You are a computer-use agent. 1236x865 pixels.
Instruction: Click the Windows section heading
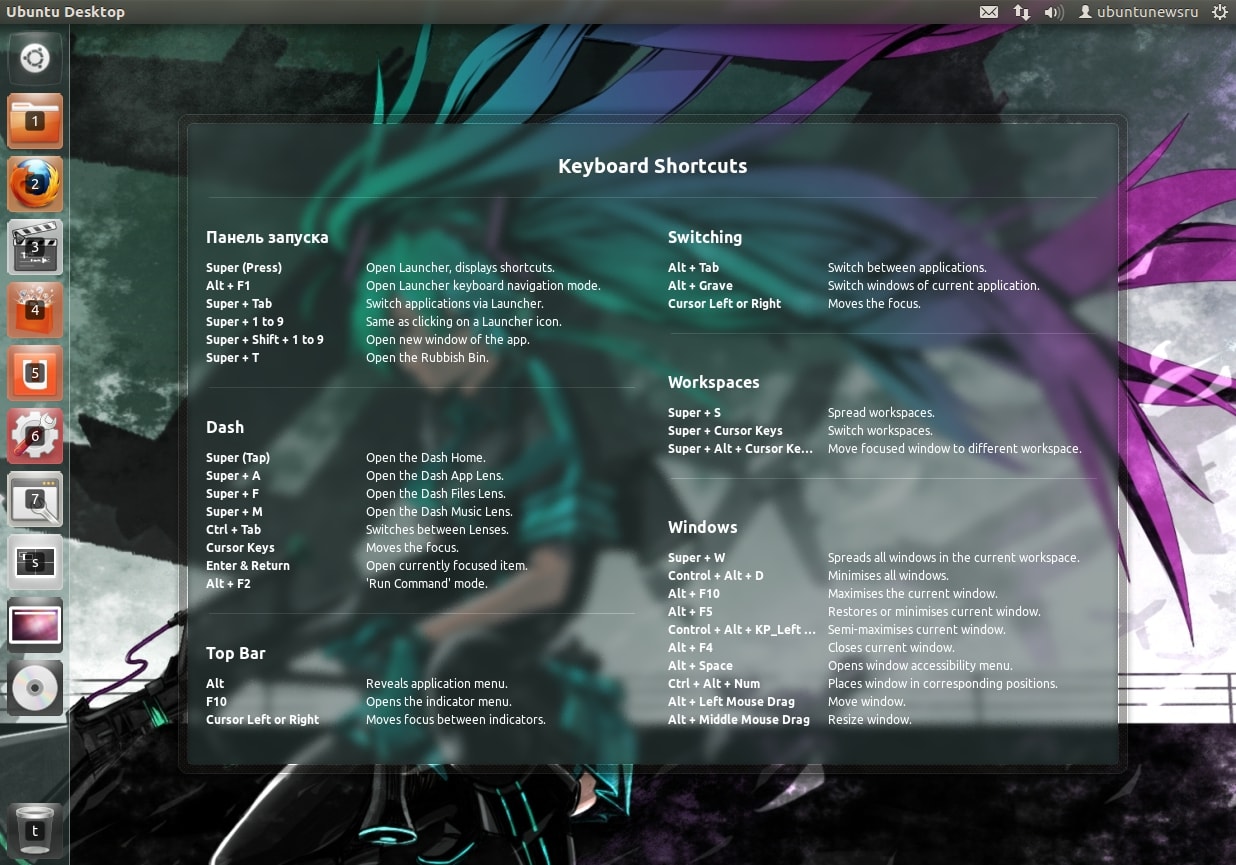[702, 527]
